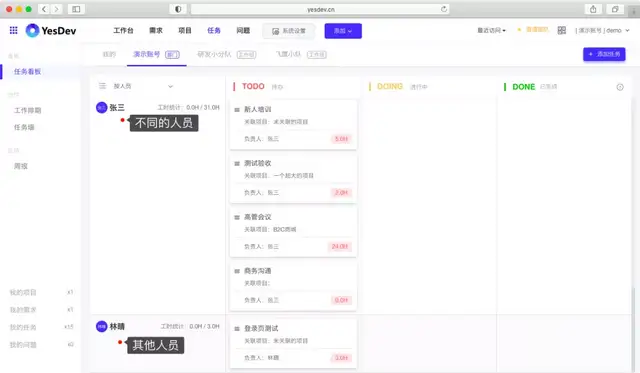Open the 项目 menu

pyautogui.click(x=185, y=31)
